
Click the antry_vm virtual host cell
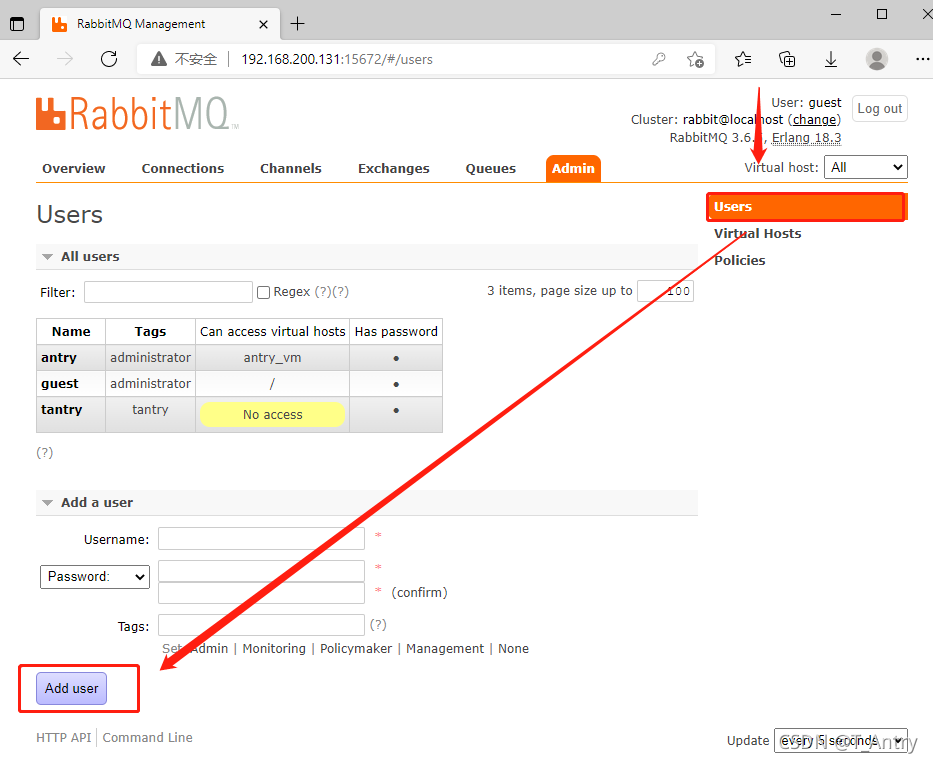pyautogui.click(x=273, y=358)
